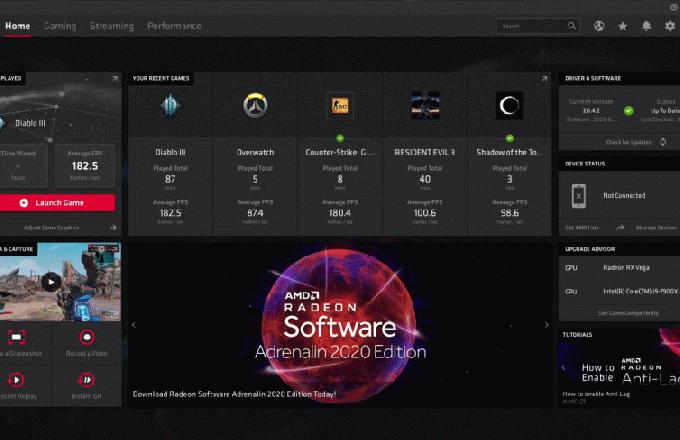Open the Anti-Lag tutorial thumbnail
This screenshot has width=680, height=440.
pyautogui.click(x=619, y=368)
